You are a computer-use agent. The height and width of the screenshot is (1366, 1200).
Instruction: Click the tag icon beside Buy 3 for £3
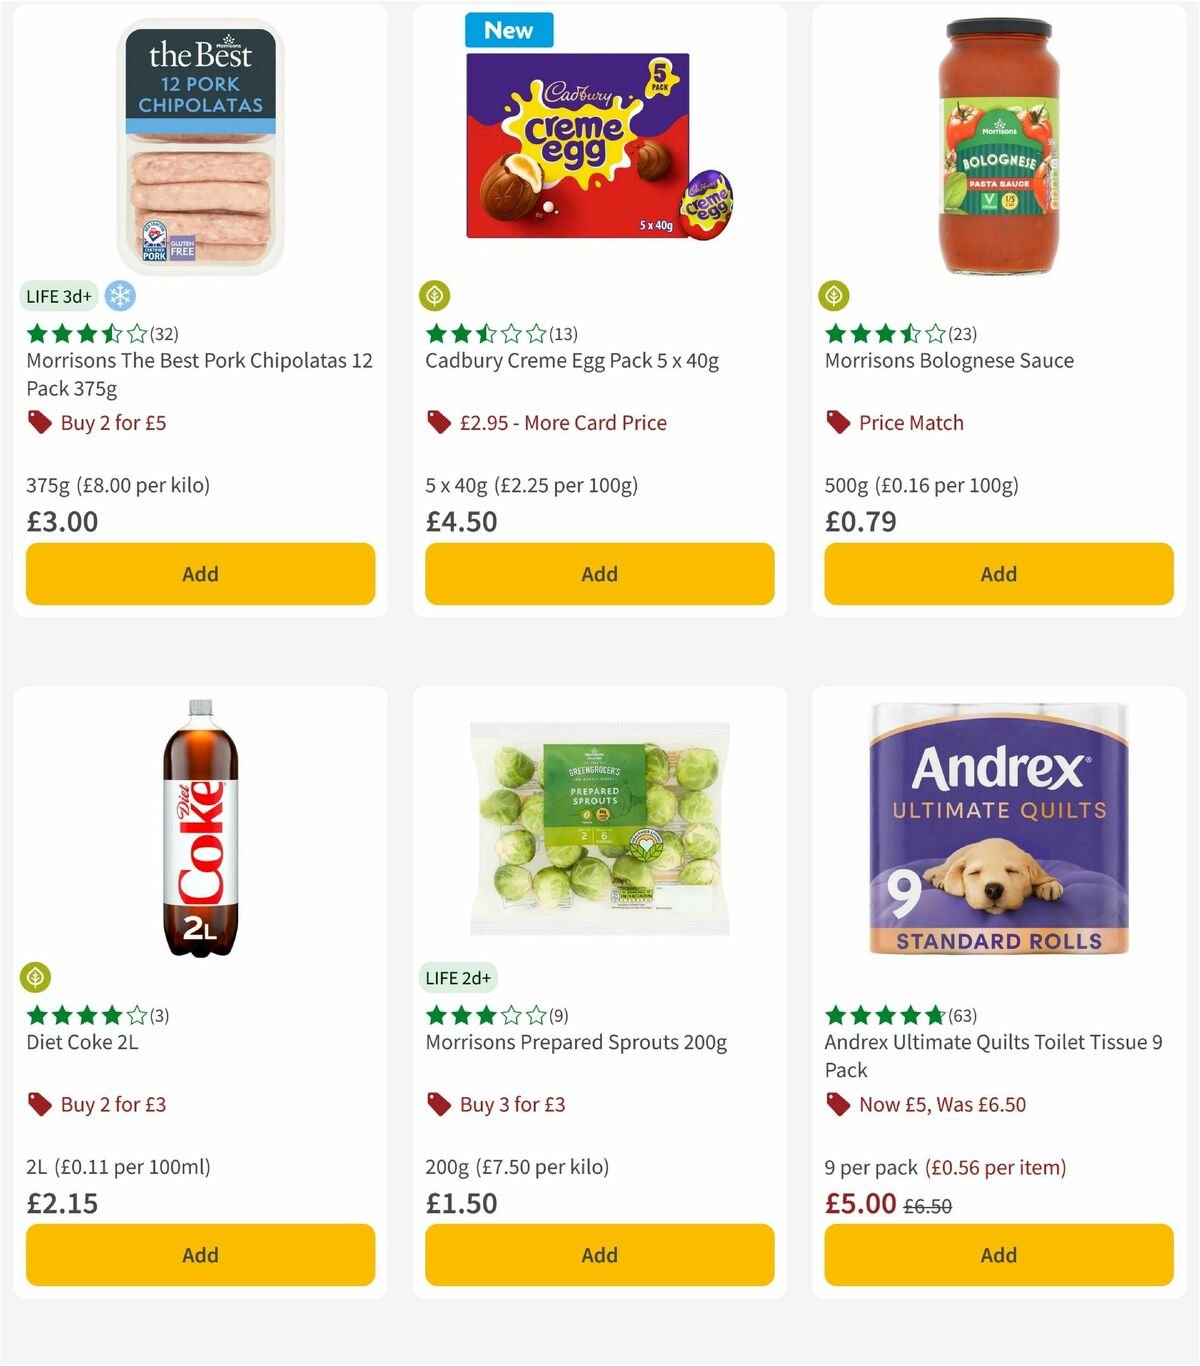[x=438, y=1104]
